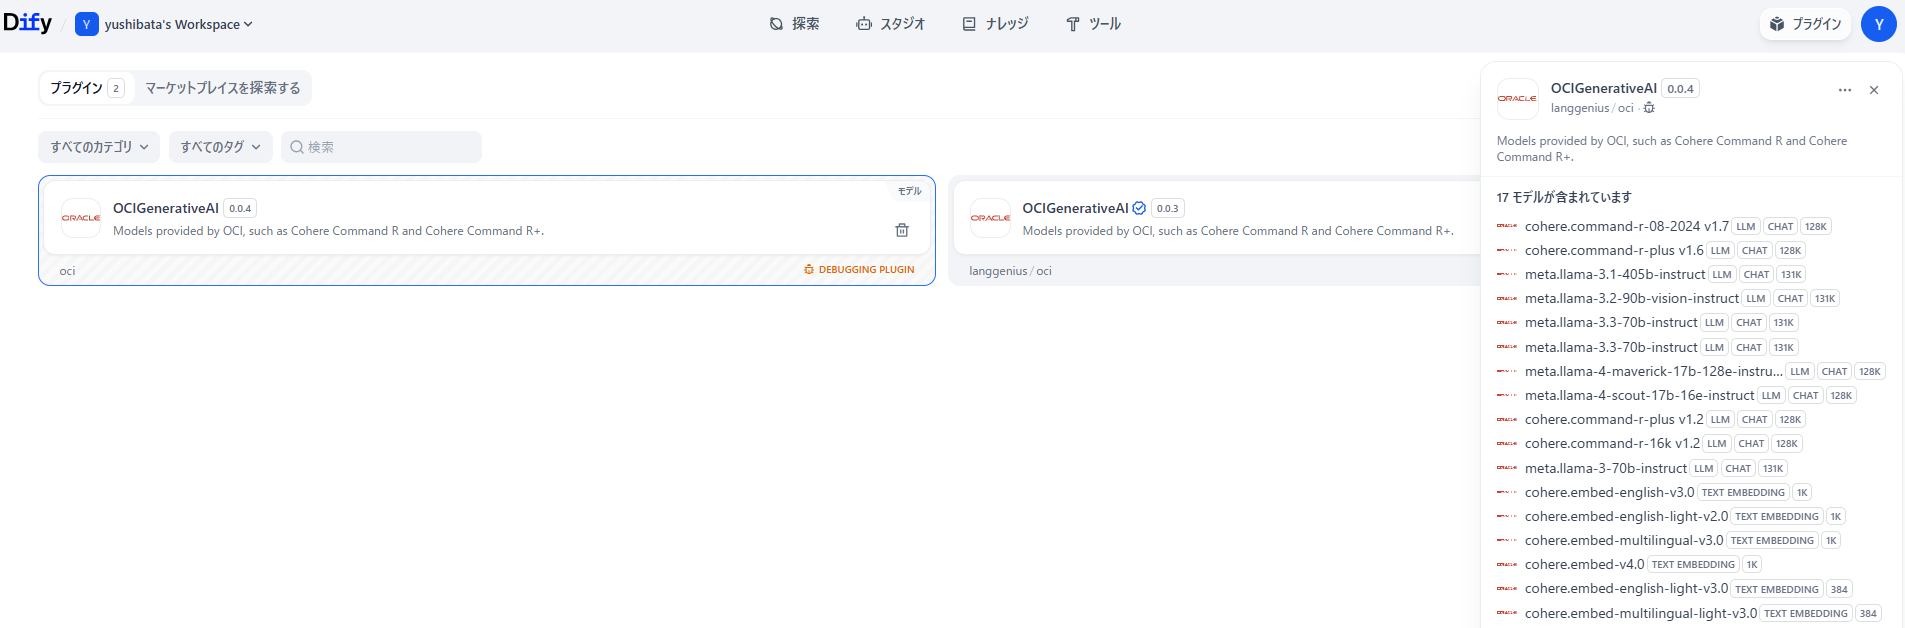Image resolution: width=1905 pixels, height=628 pixels.
Task: Select meta.llama-4-maverick-17b-128e model row
Action: click(x=1691, y=371)
